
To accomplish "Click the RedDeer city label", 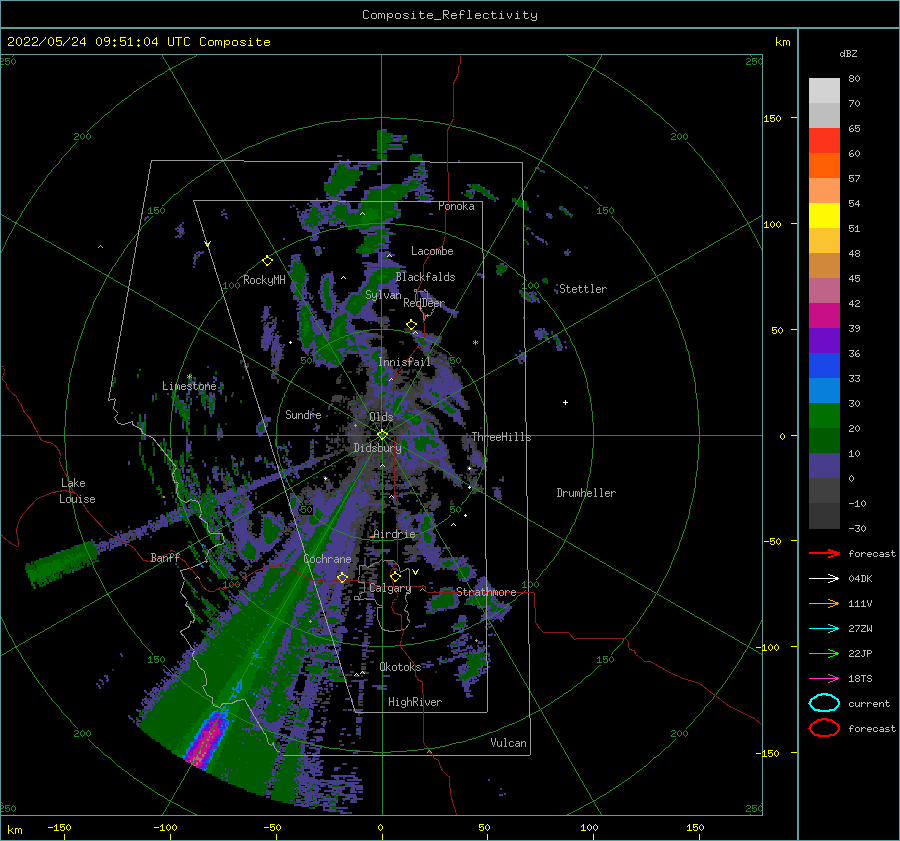I will pos(424,303).
